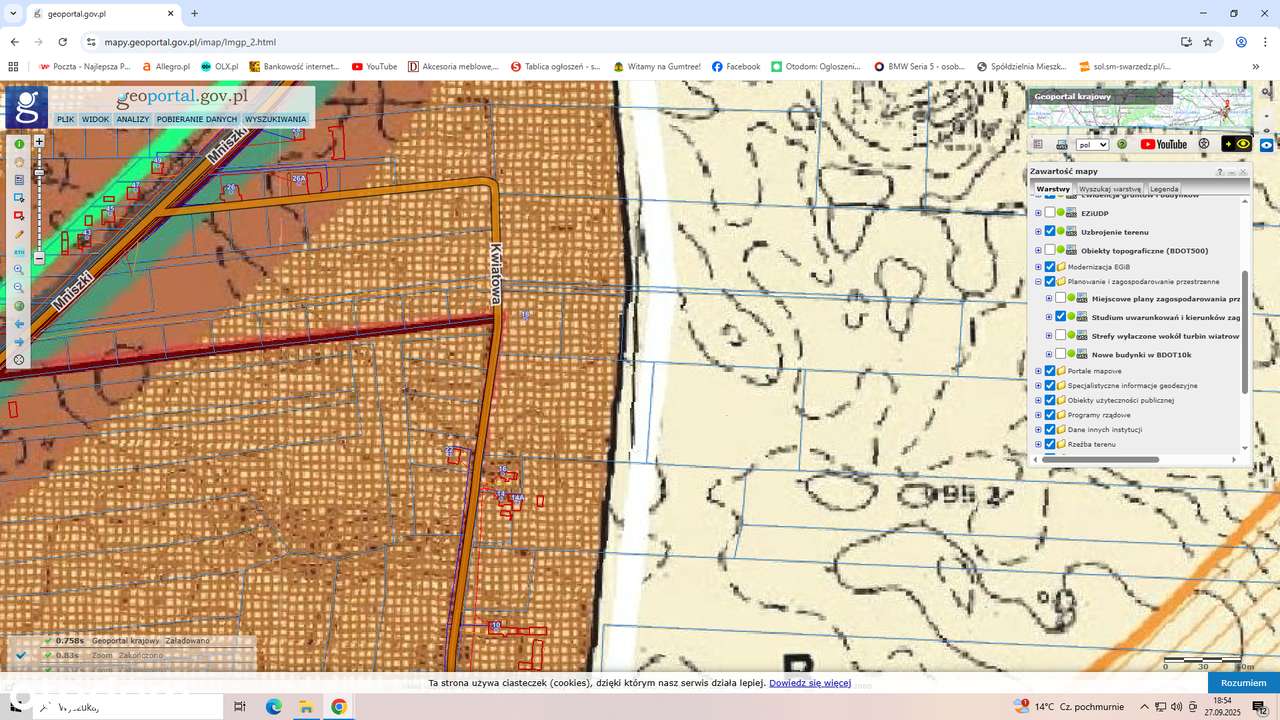Open the 'Dowiedz się więcej' cookies link

coord(810,683)
